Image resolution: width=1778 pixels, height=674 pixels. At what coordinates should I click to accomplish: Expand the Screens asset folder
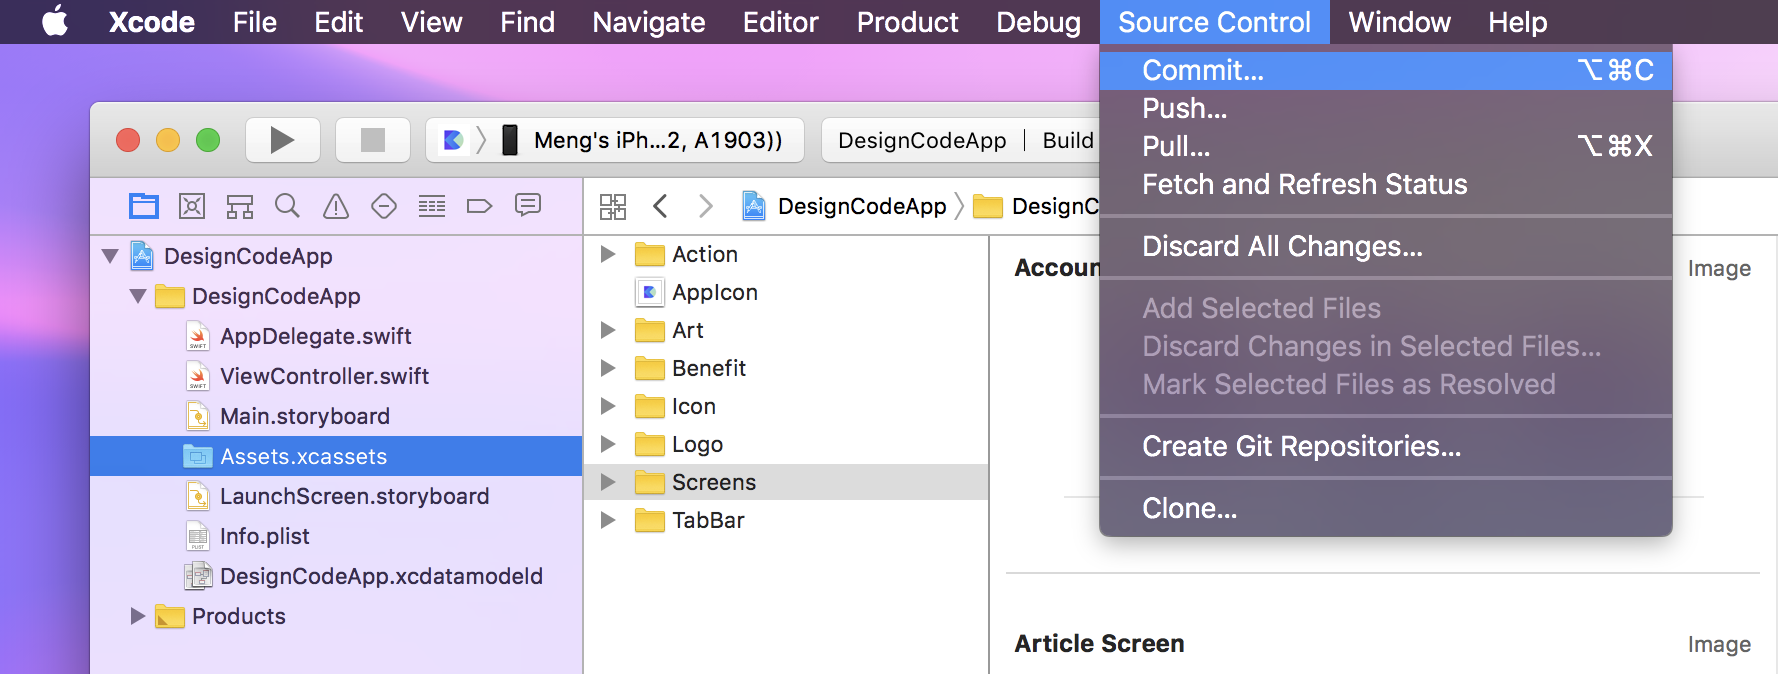607,482
